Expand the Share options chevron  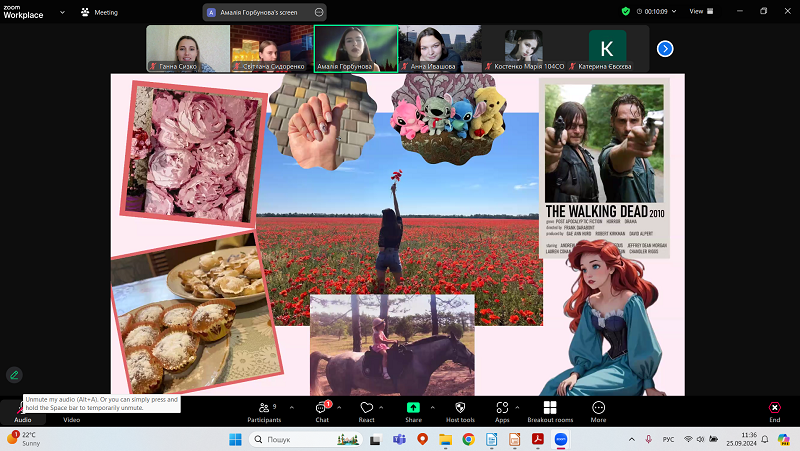(433, 408)
